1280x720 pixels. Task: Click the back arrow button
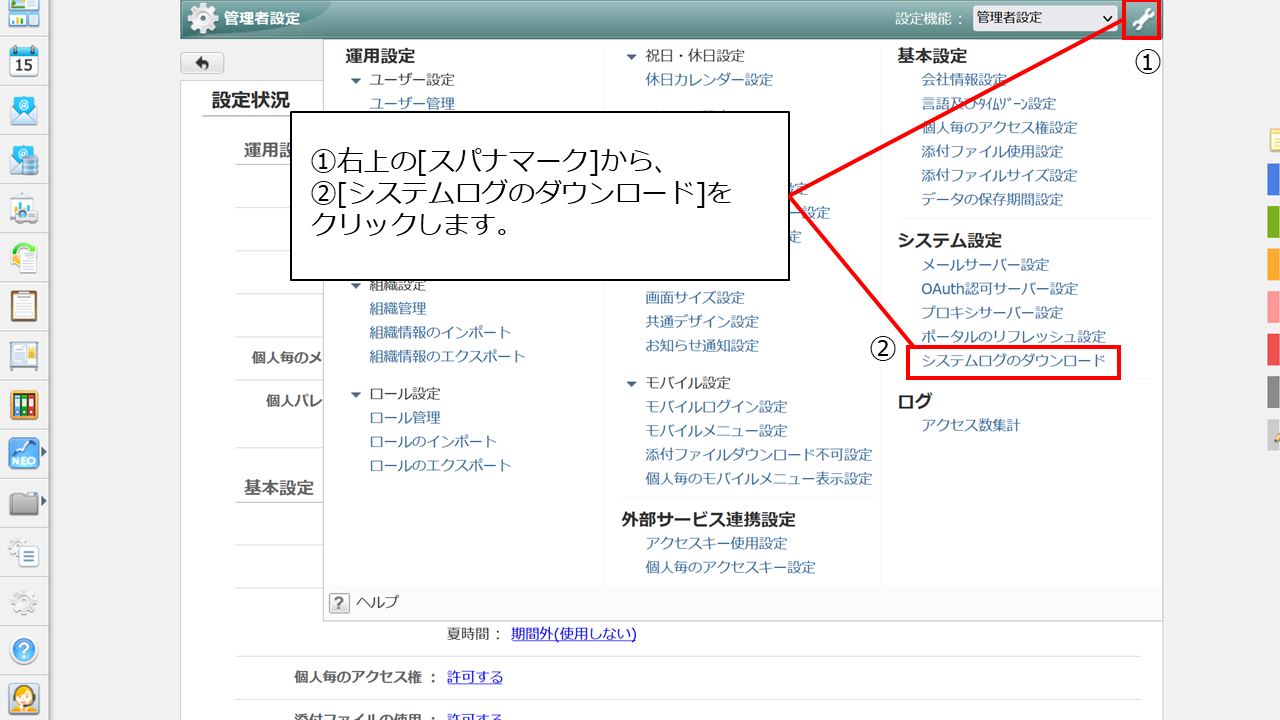(202, 63)
